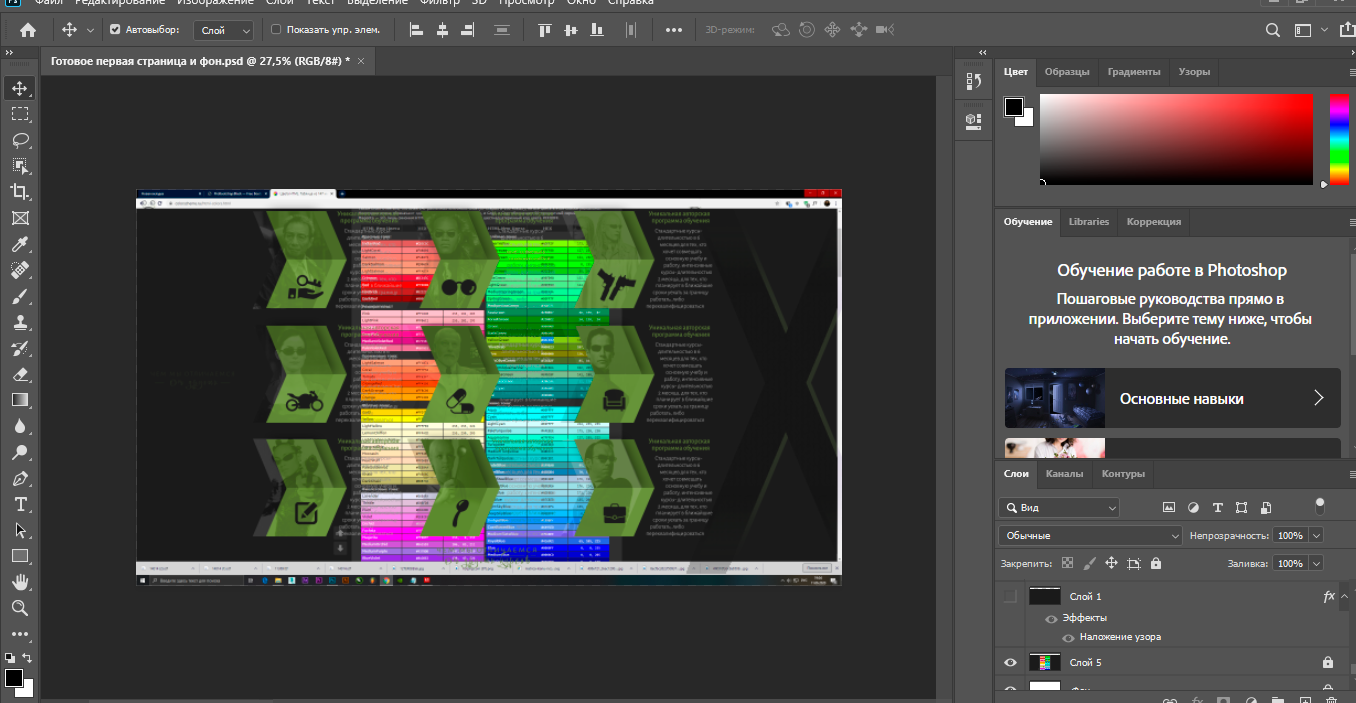Select the Zoom tool
The height and width of the screenshot is (703, 1356).
19,608
